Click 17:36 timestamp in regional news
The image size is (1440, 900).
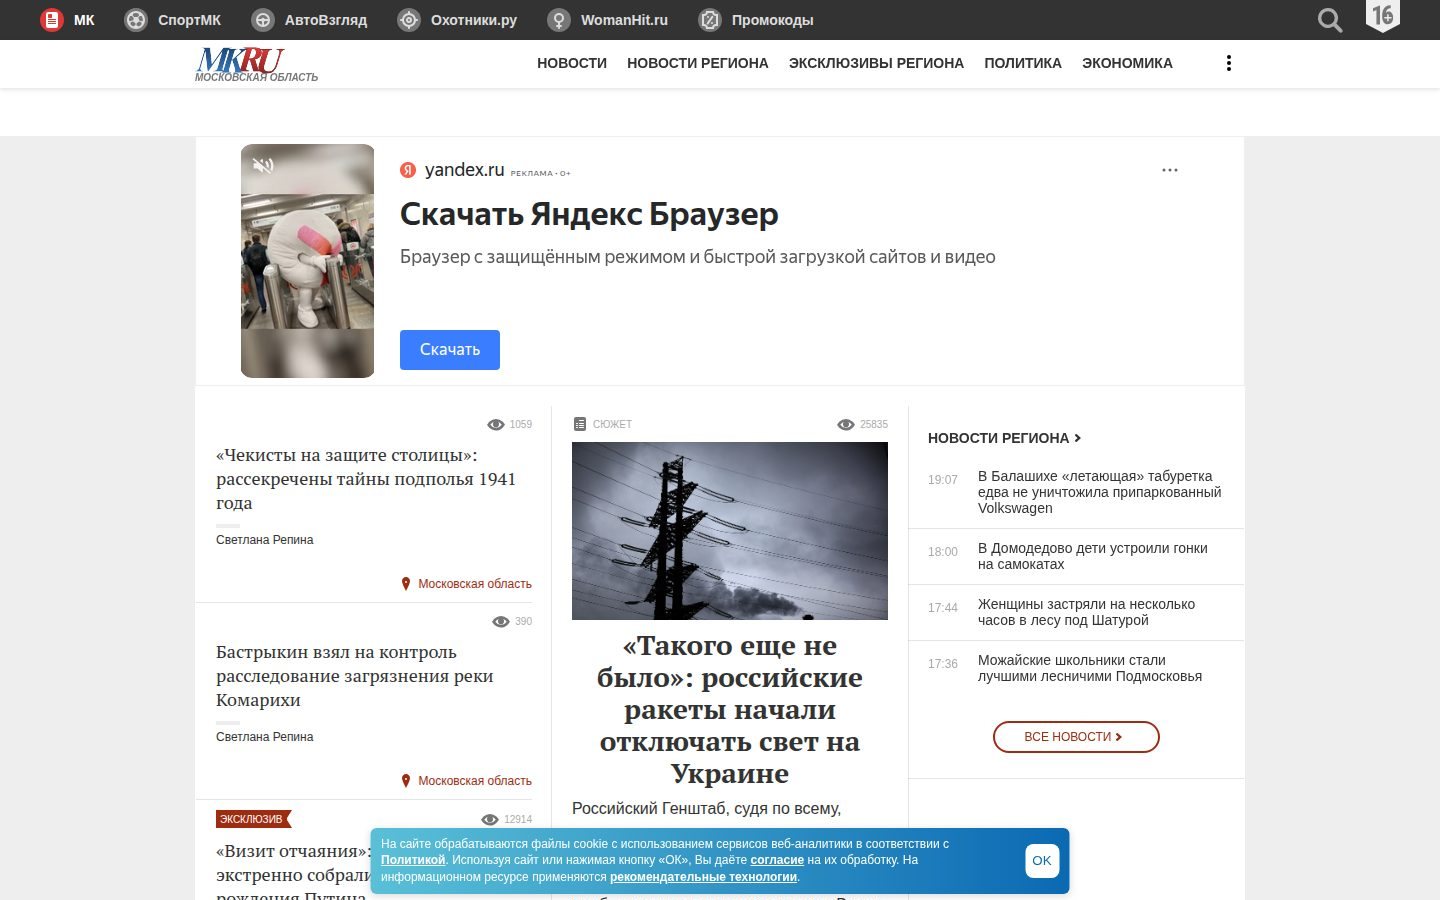click(943, 664)
